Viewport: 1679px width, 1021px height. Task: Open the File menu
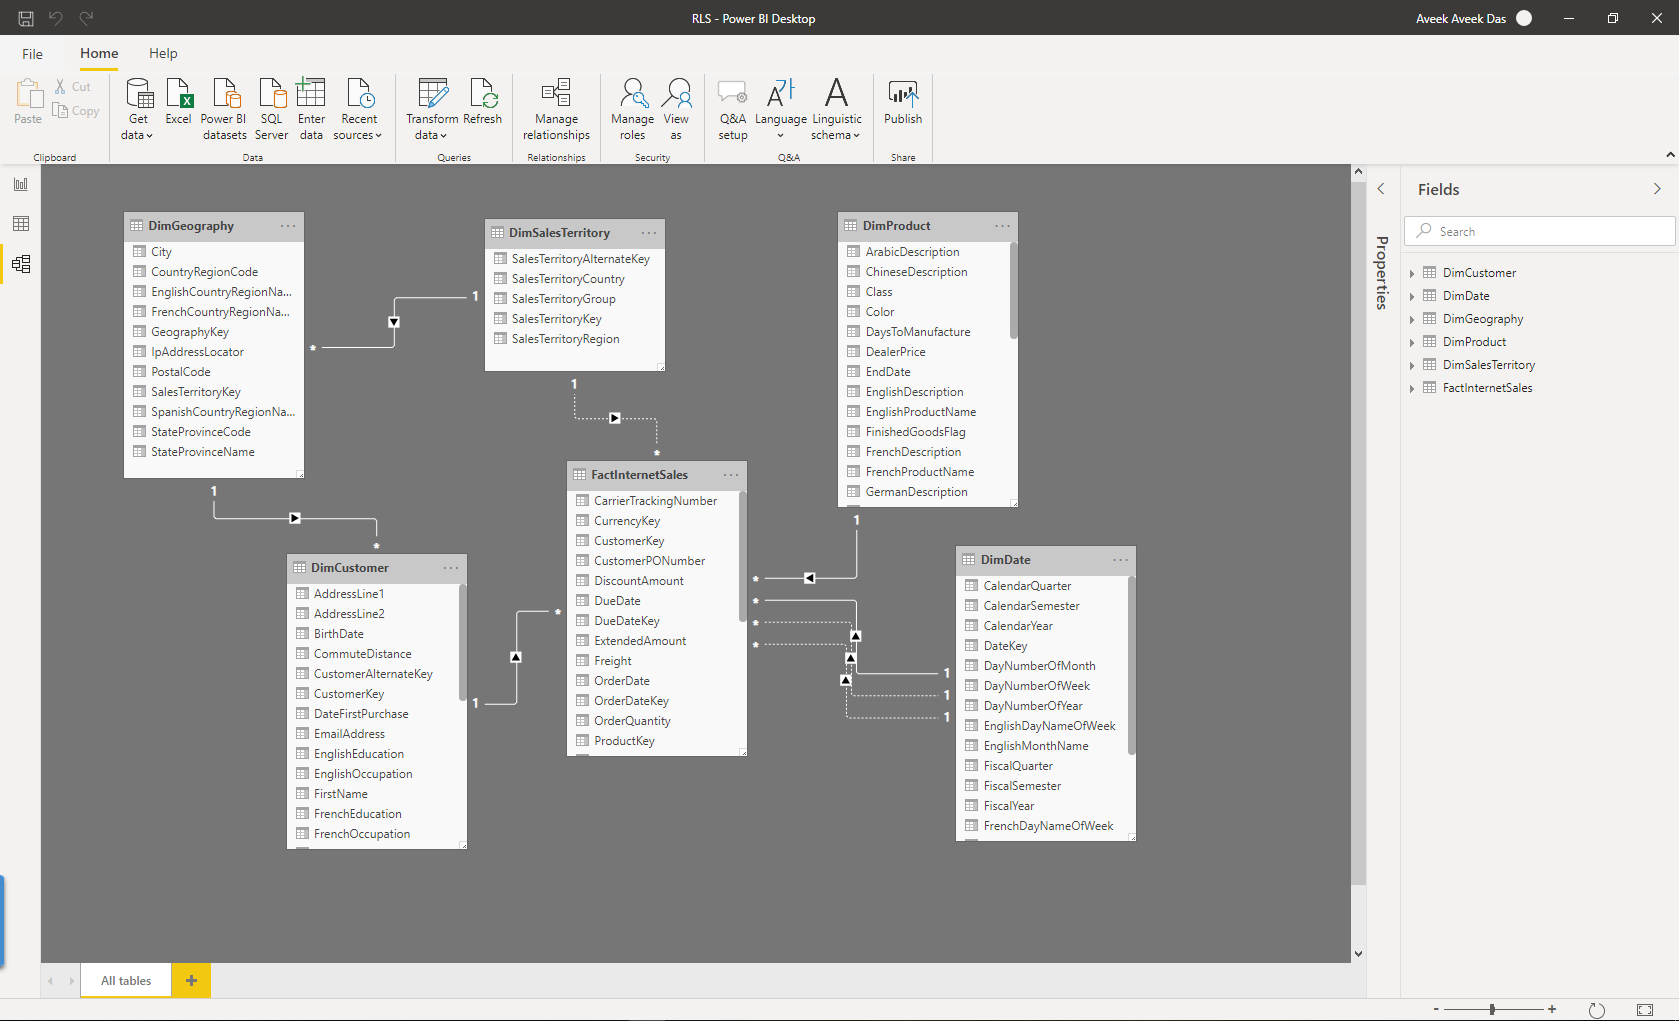[32, 53]
